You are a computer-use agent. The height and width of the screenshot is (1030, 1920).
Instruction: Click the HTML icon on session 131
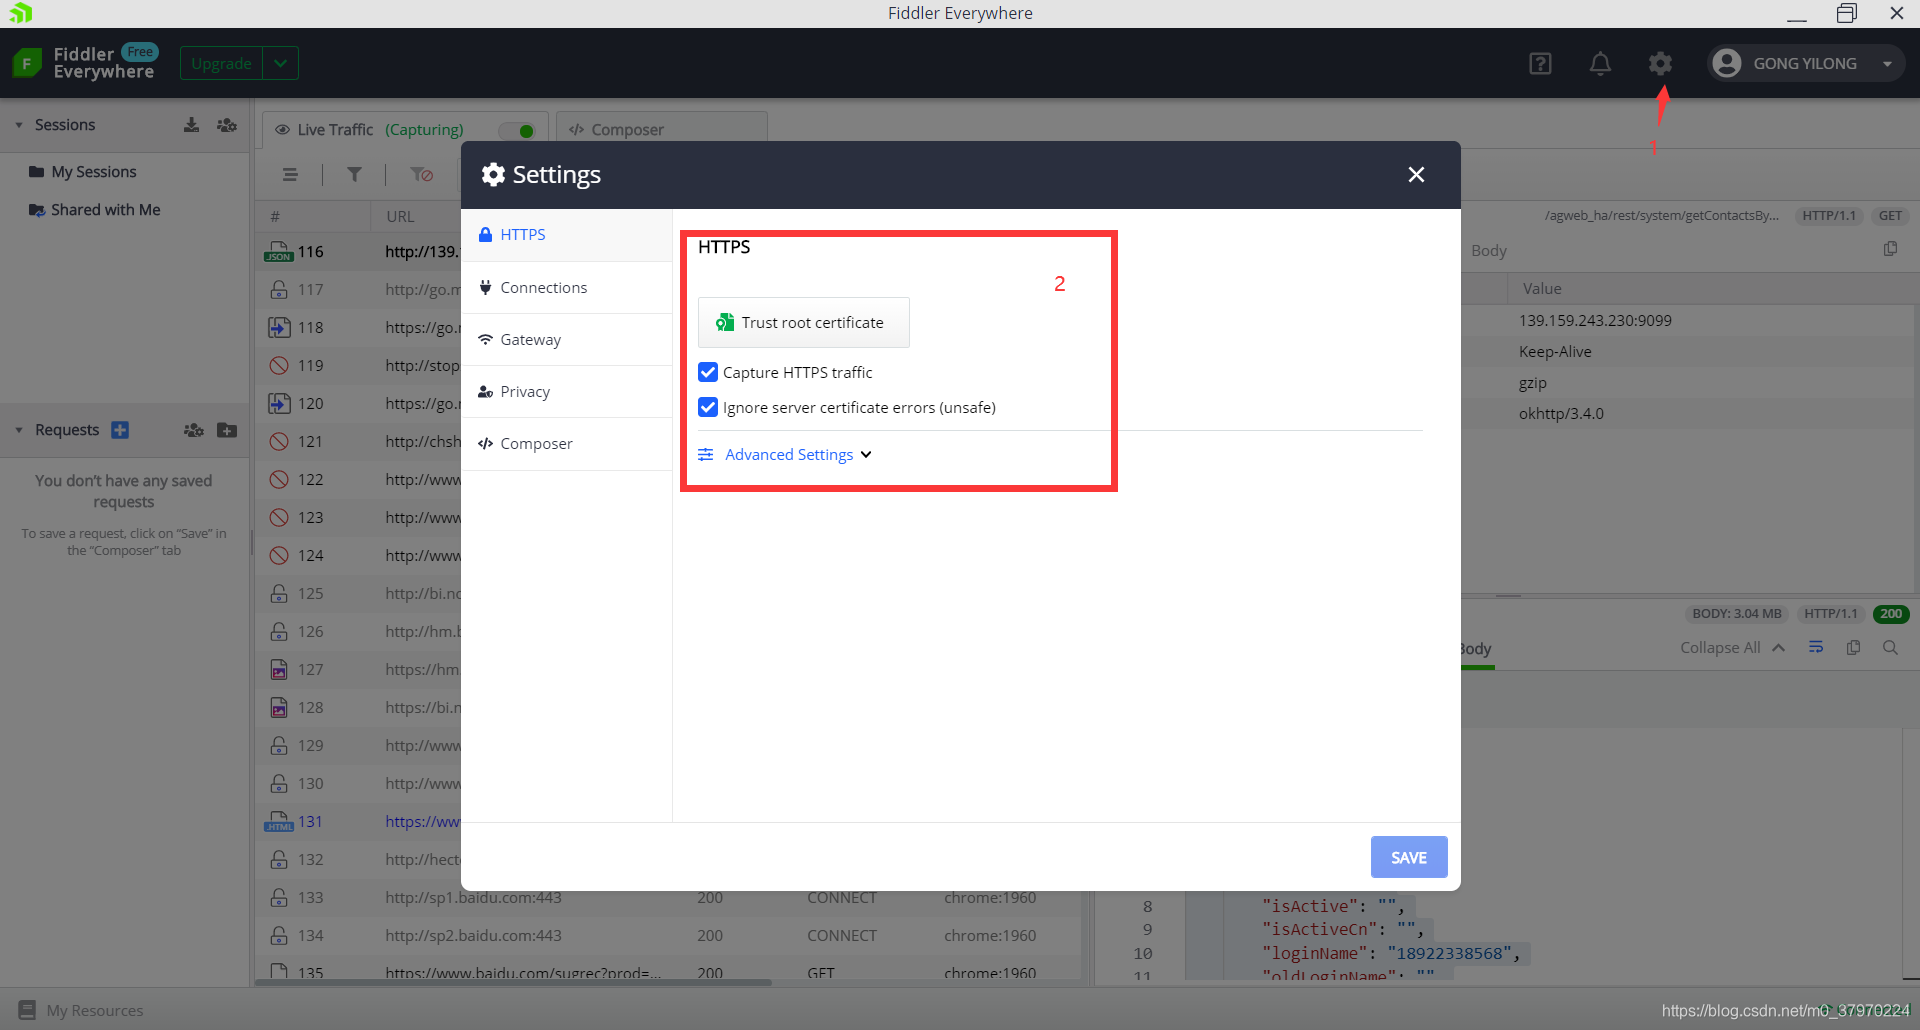(279, 821)
